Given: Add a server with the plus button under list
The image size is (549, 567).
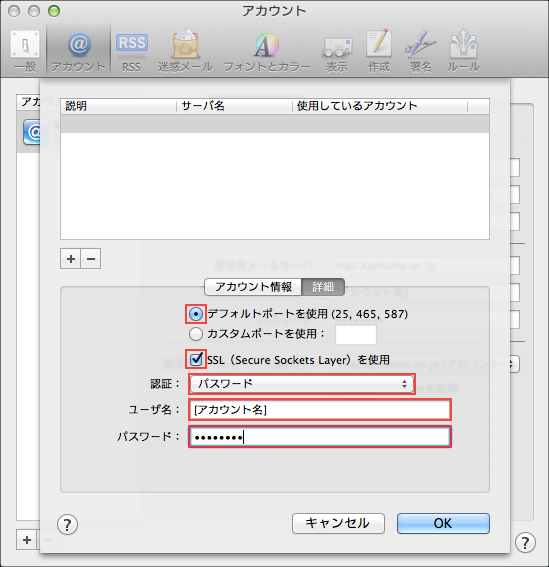Looking at the screenshot, I should coord(71,259).
